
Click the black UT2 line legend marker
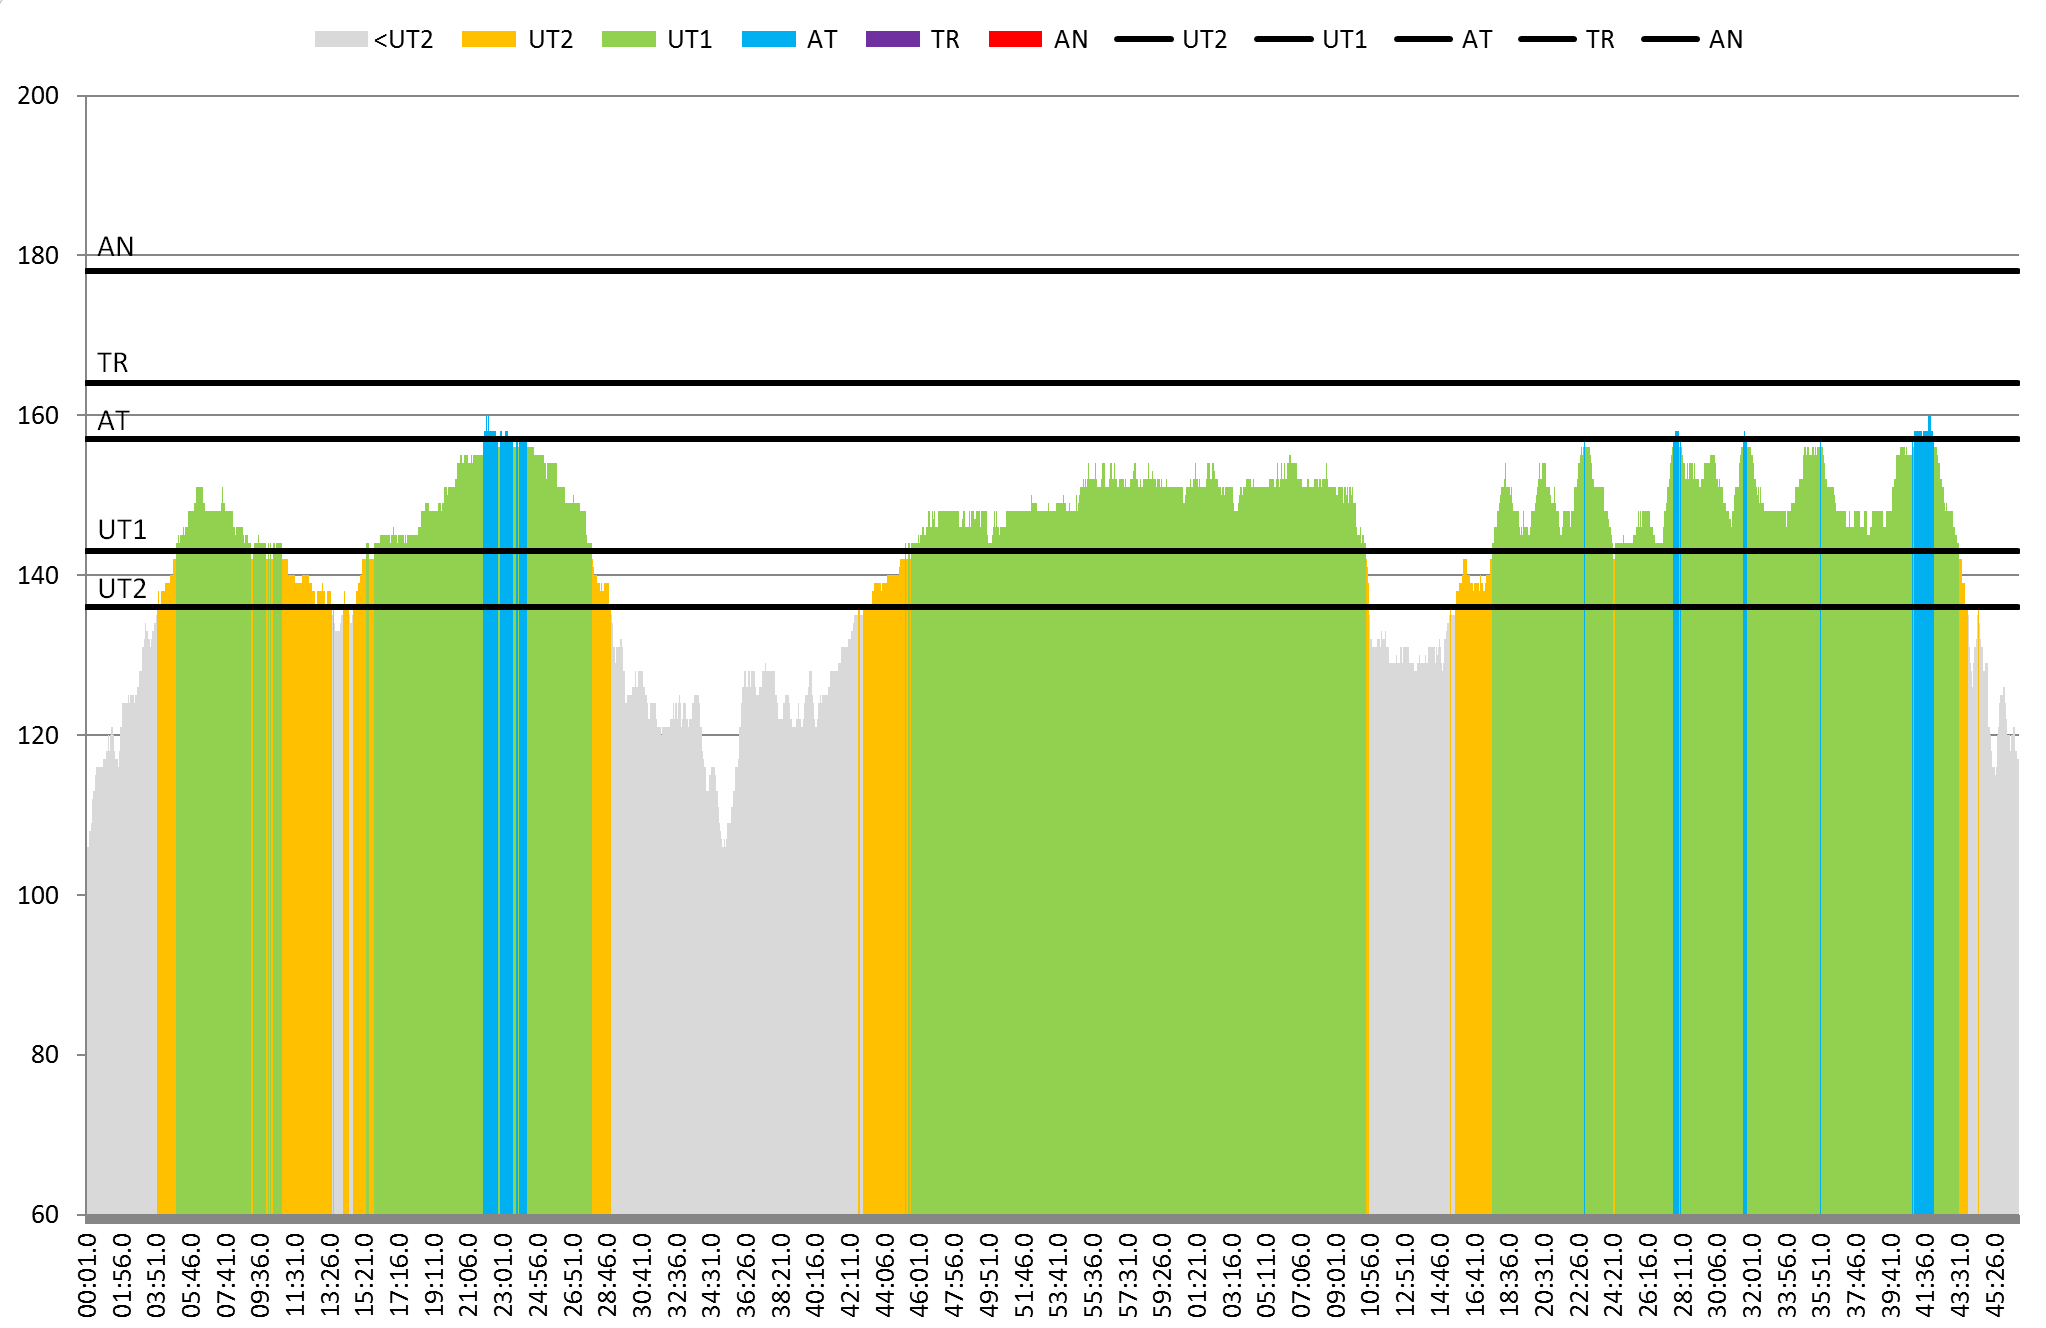click(1143, 40)
